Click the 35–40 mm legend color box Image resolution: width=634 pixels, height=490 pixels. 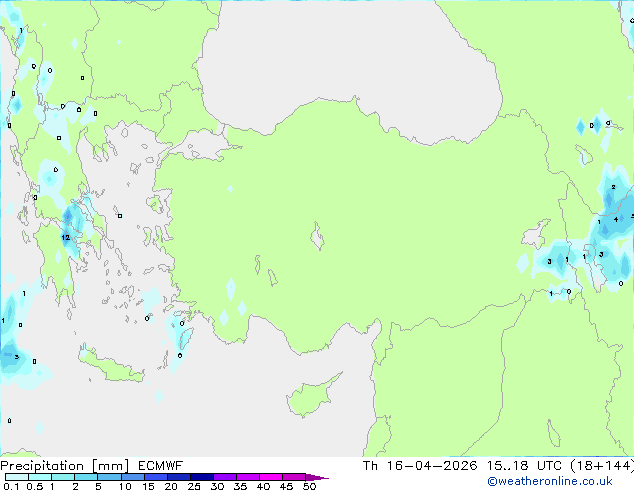click(x=247, y=477)
